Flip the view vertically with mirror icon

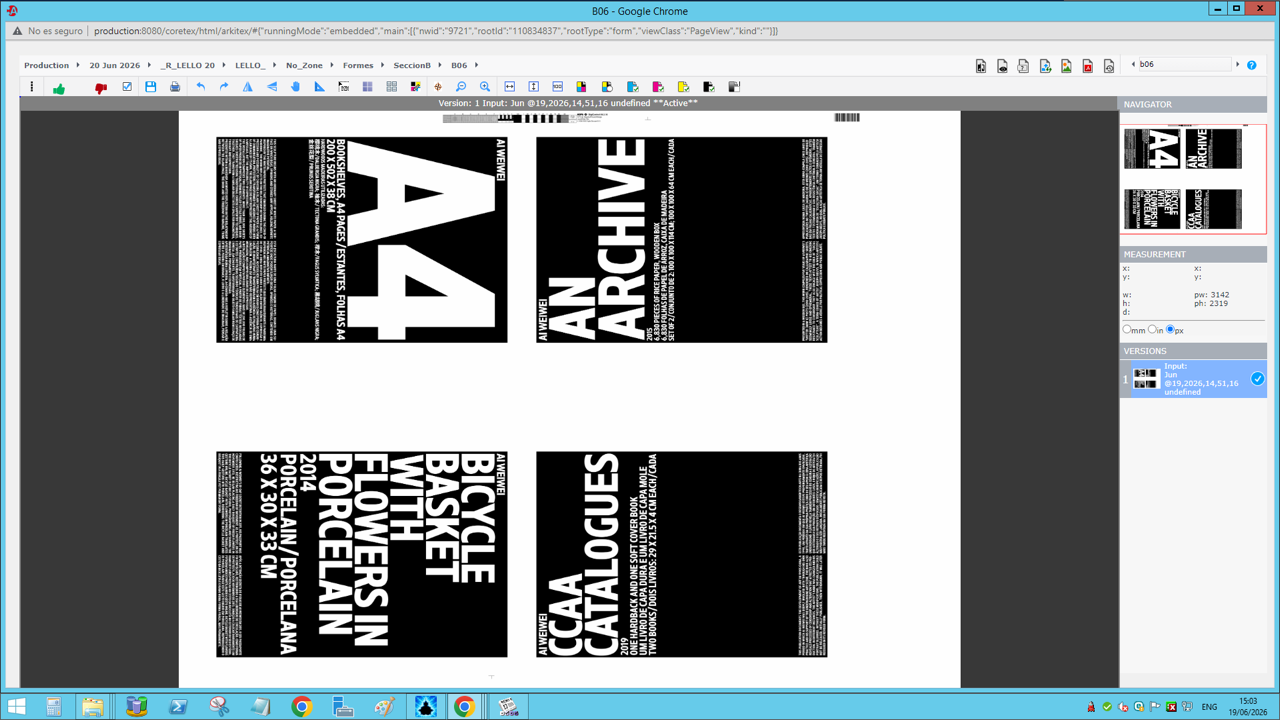point(272,87)
